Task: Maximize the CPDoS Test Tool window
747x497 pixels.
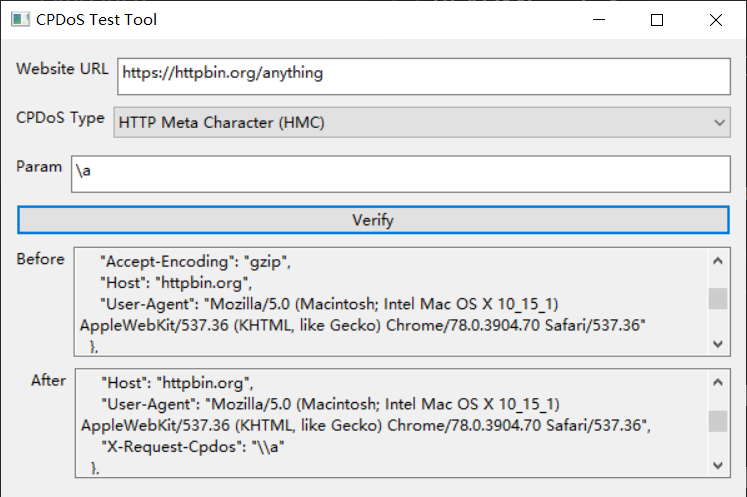Action: pos(657,19)
